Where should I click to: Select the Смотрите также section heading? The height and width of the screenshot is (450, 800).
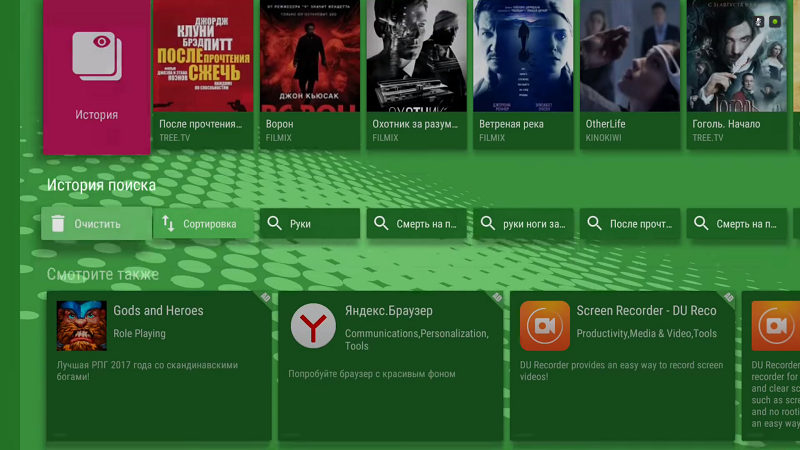(102, 274)
